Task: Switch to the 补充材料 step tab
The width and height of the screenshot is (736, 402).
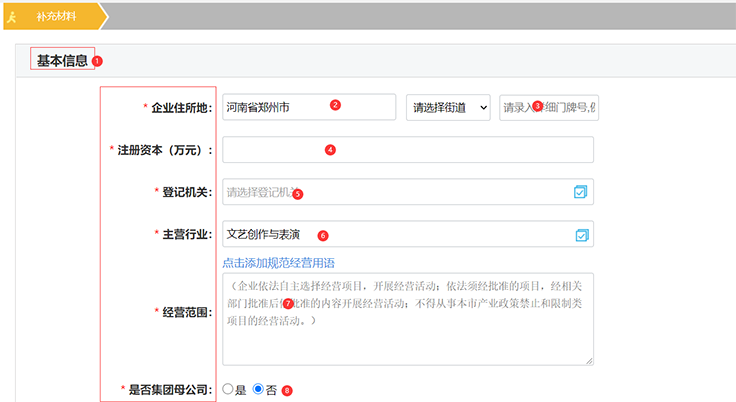Action: [56, 16]
